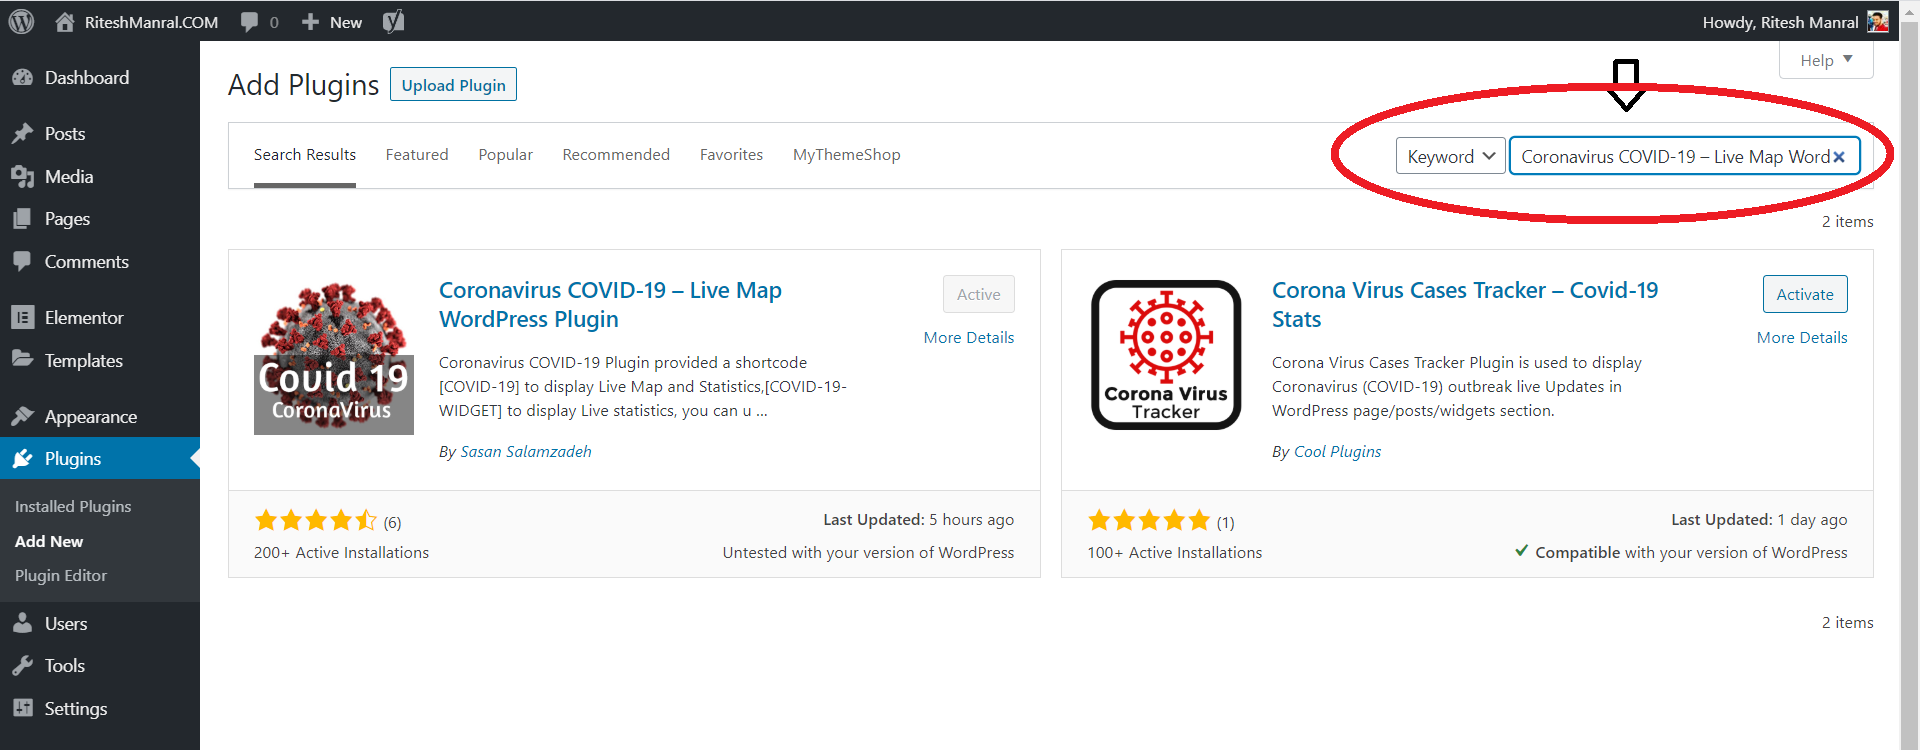1920x750 pixels.
Task: Open Add New plugins submenu item
Action: click(49, 541)
